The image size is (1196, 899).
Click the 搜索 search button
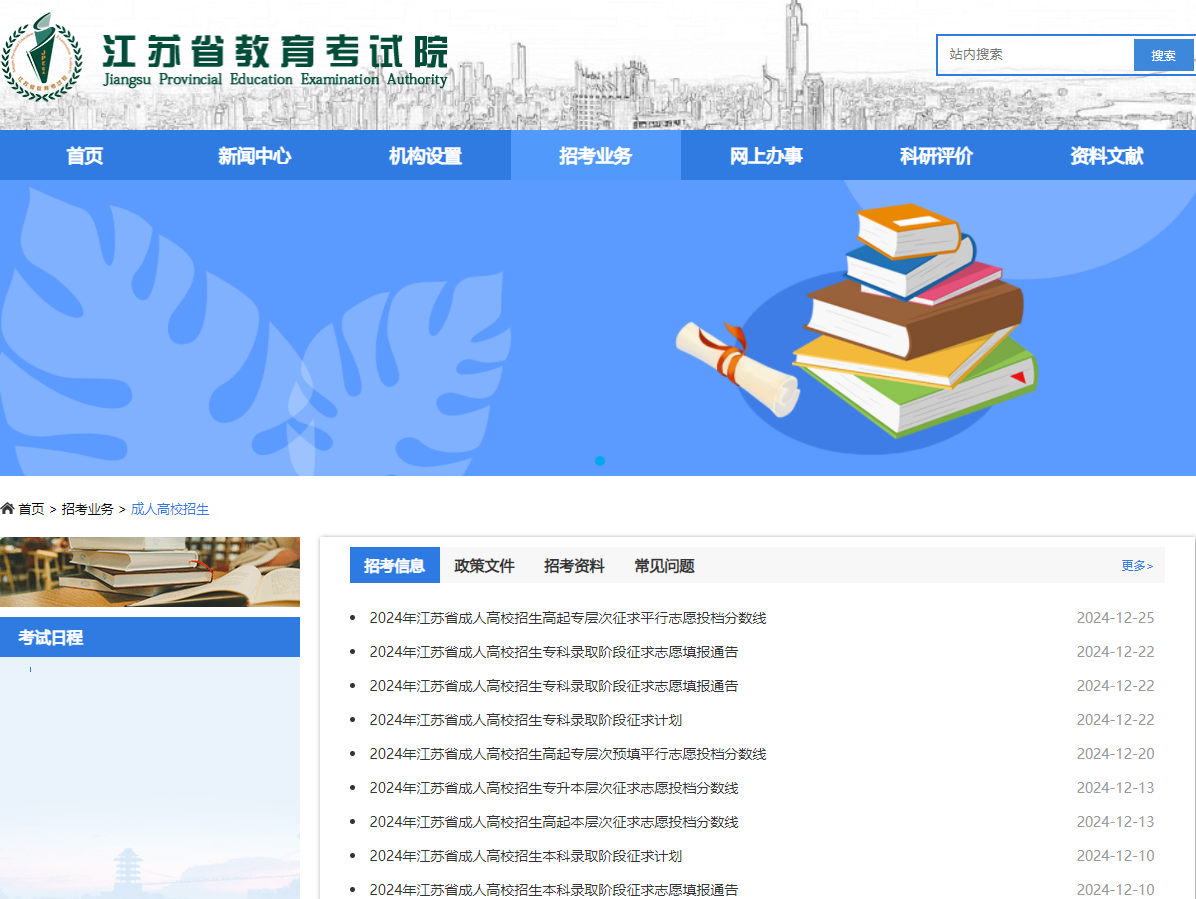(x=1163, y=55)
